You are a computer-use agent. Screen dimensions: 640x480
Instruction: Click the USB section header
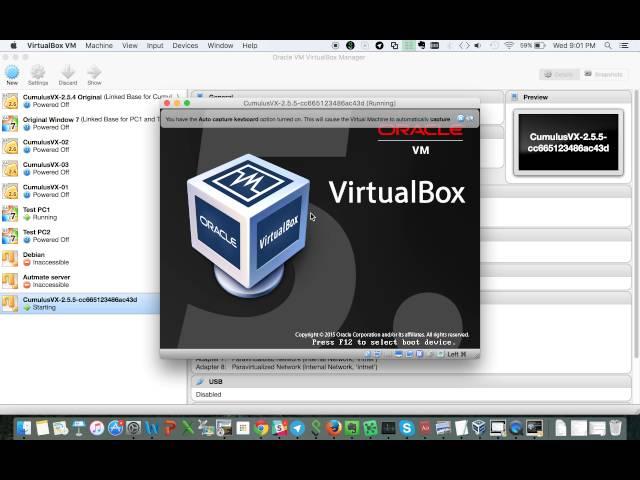[x=411, y=382]
